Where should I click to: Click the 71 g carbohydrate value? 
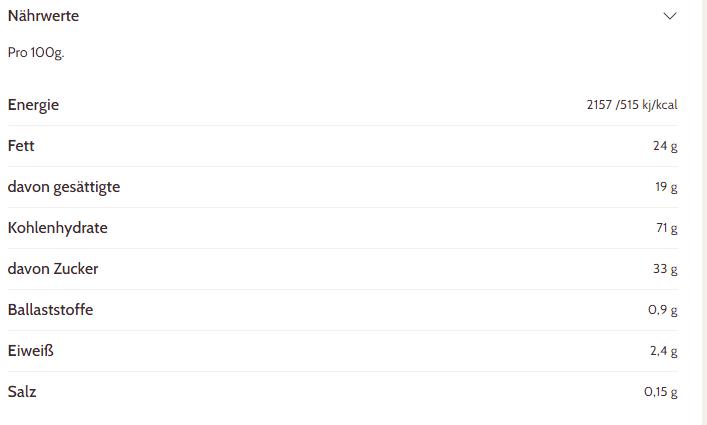click(x=667, y=228)
